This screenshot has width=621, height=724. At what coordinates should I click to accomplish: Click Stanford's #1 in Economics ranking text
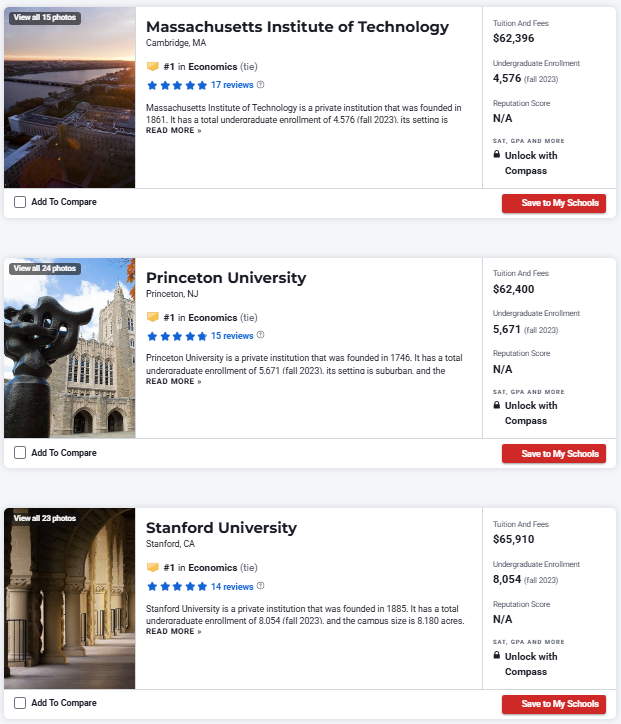(210, 567)
